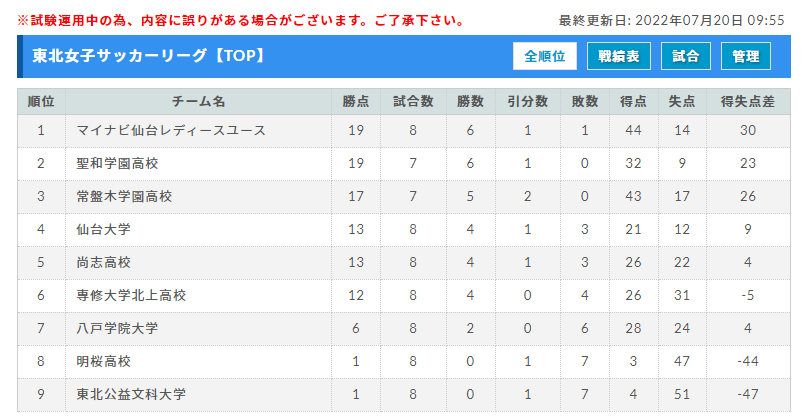Click the 順位 column header
Viewport: 805px width, 418px height.
click(x=41, y=102)
